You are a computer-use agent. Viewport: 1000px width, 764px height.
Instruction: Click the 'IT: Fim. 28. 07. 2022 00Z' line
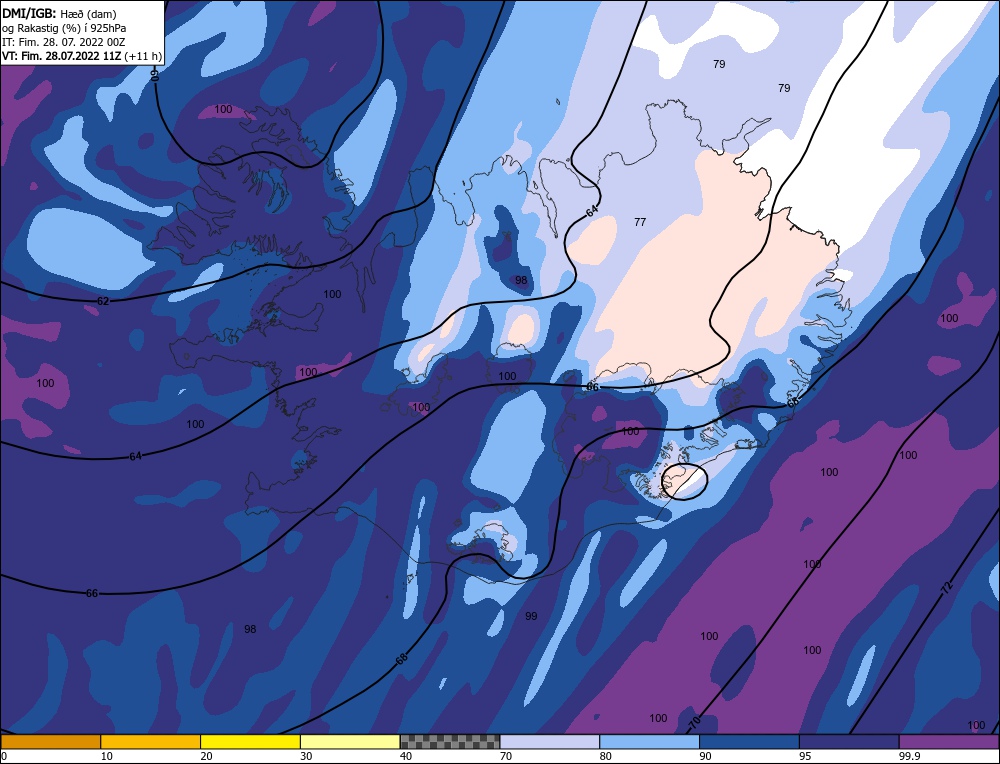coord(63,42)
